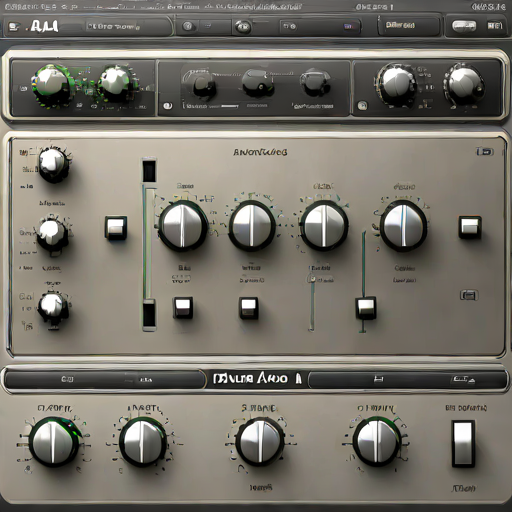The image size is (512, 512).
Task: Click the round power icon in the right dark module
Action: click(x=362, y=106)
